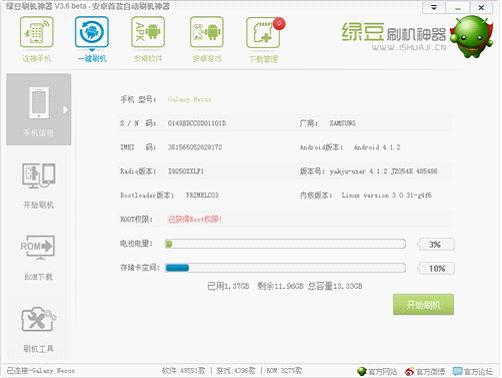Click the 3% battery percentage label
The height and width of the screenshot is (378, 502).
click(435, 244)
